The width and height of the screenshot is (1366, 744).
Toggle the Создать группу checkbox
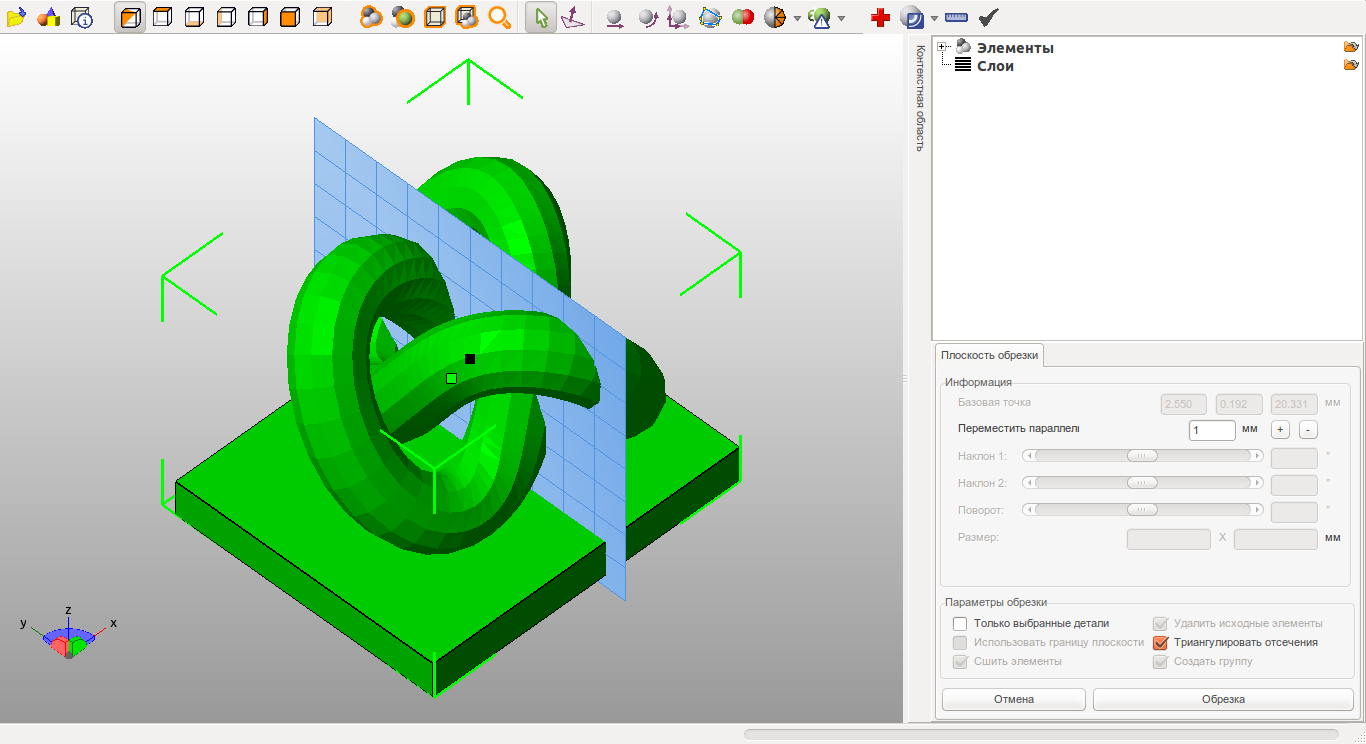[x=1160, y=662]
